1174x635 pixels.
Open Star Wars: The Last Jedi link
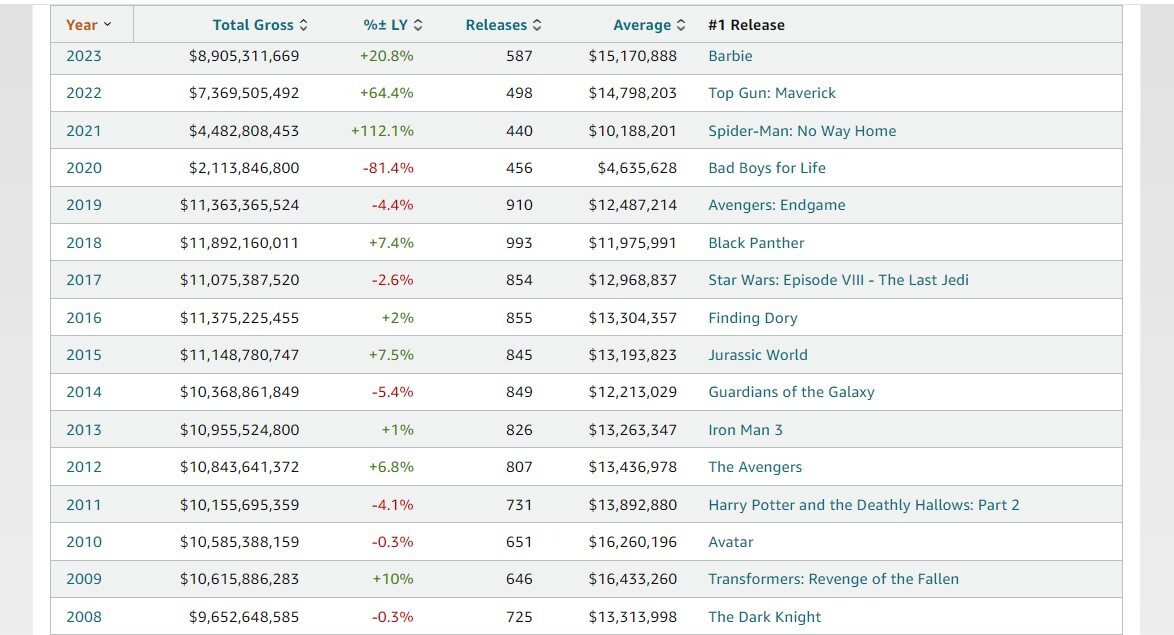tap(838, 280)
